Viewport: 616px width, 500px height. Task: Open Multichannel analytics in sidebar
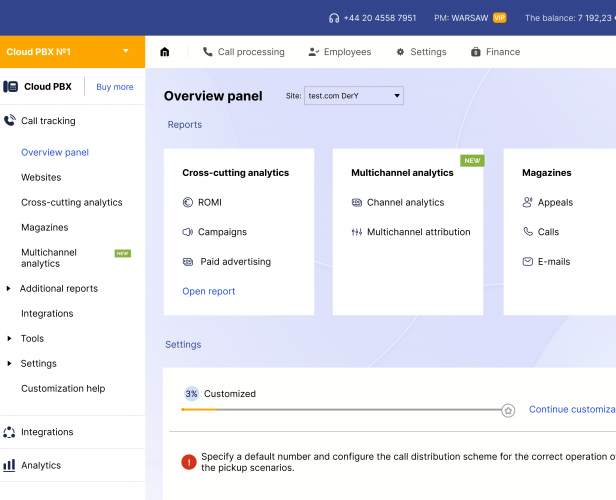point(49,258)
